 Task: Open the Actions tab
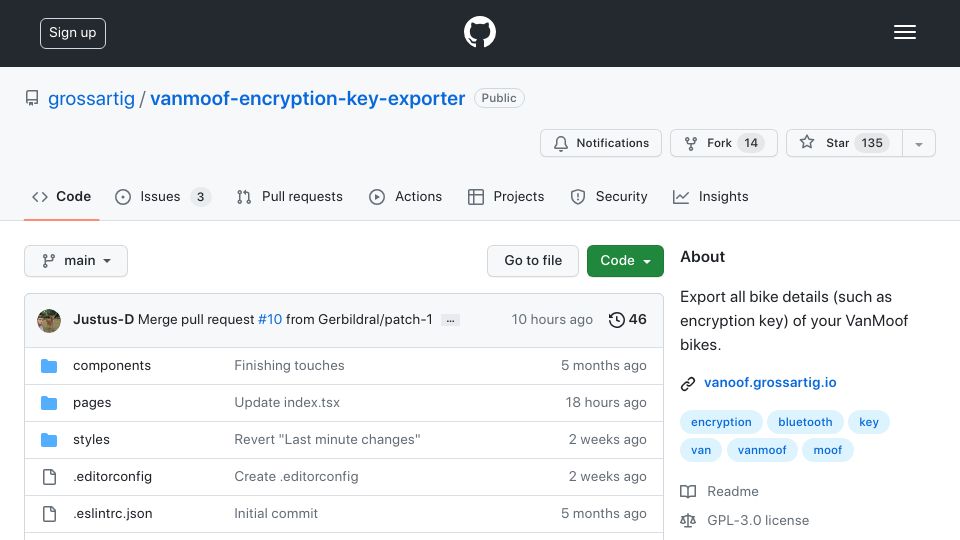(405, 197)
